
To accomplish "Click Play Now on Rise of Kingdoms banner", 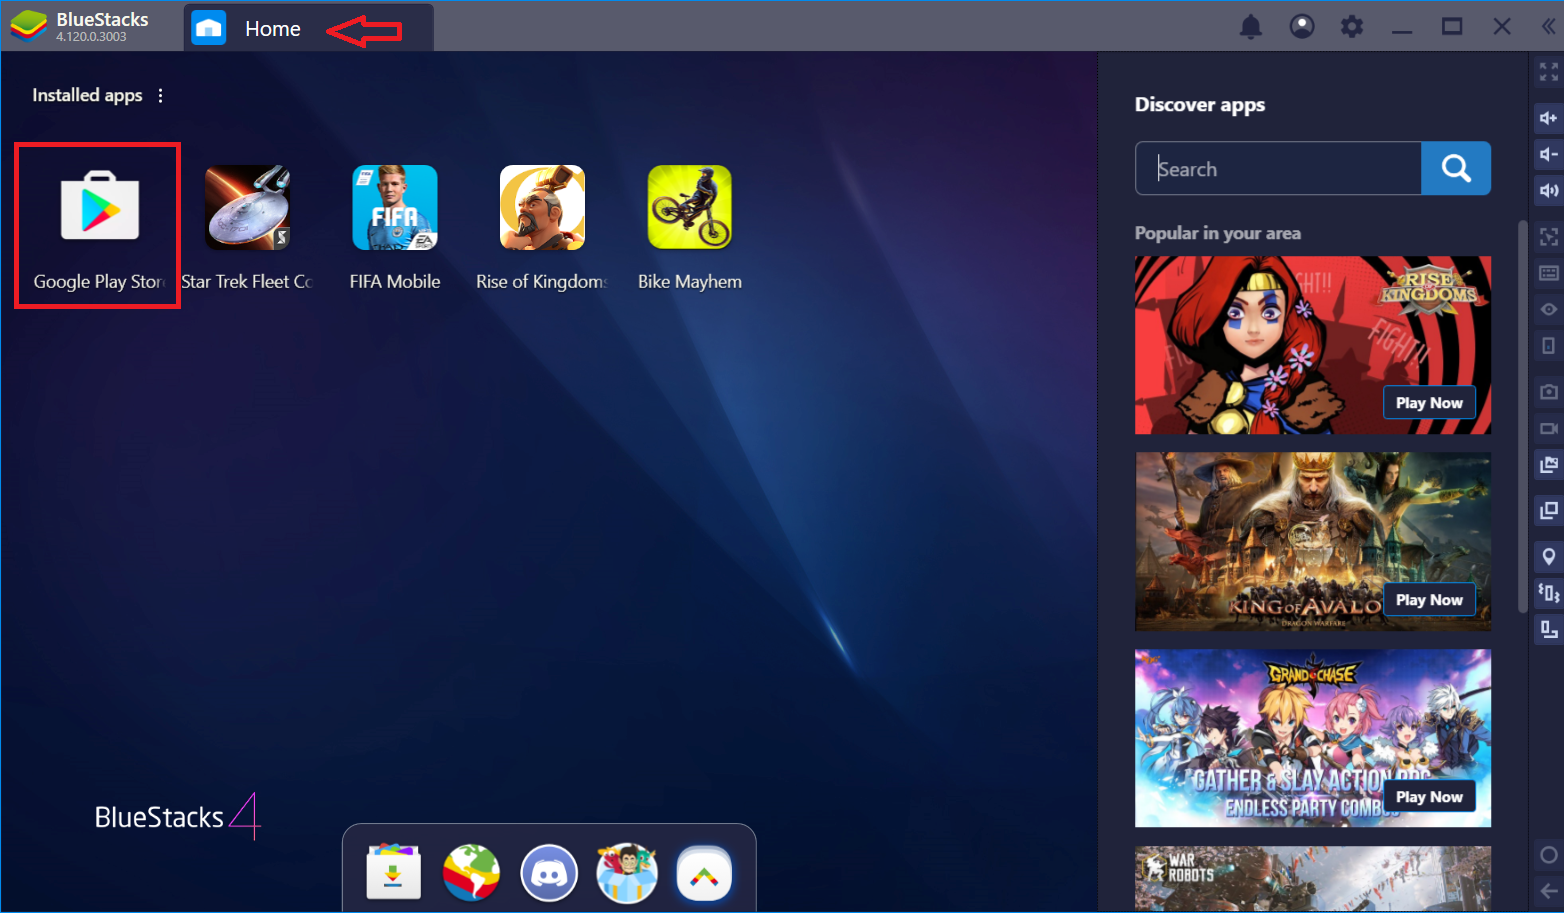I will 1429,402.
